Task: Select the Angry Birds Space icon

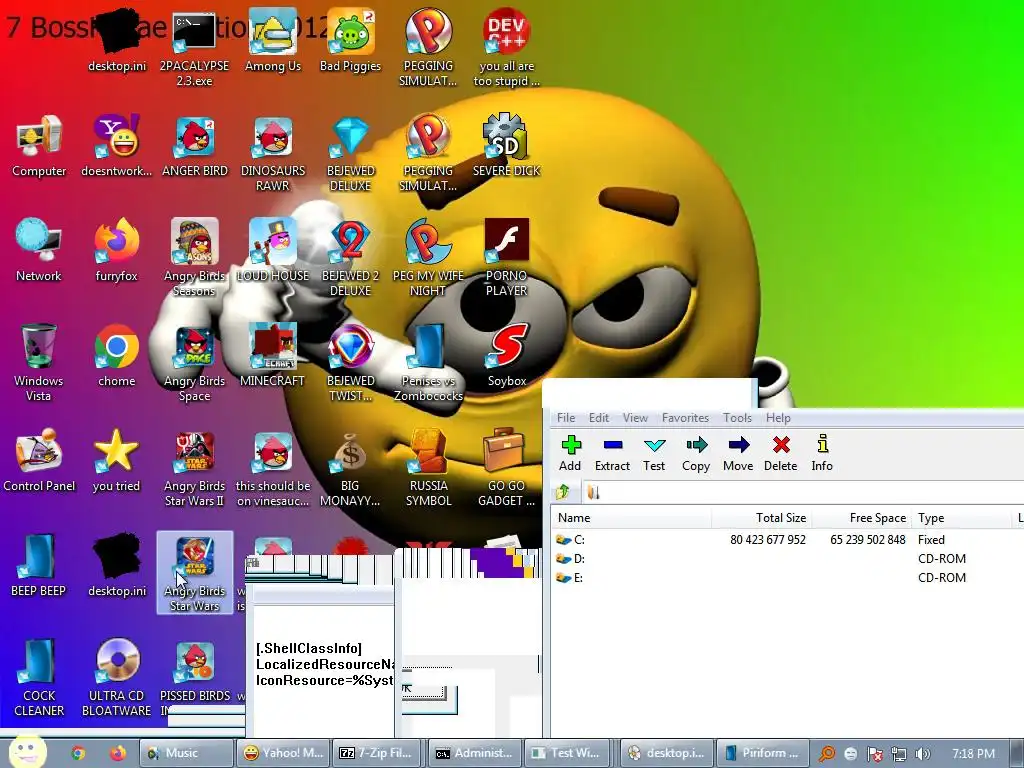Action: click(x=195, y=362)
